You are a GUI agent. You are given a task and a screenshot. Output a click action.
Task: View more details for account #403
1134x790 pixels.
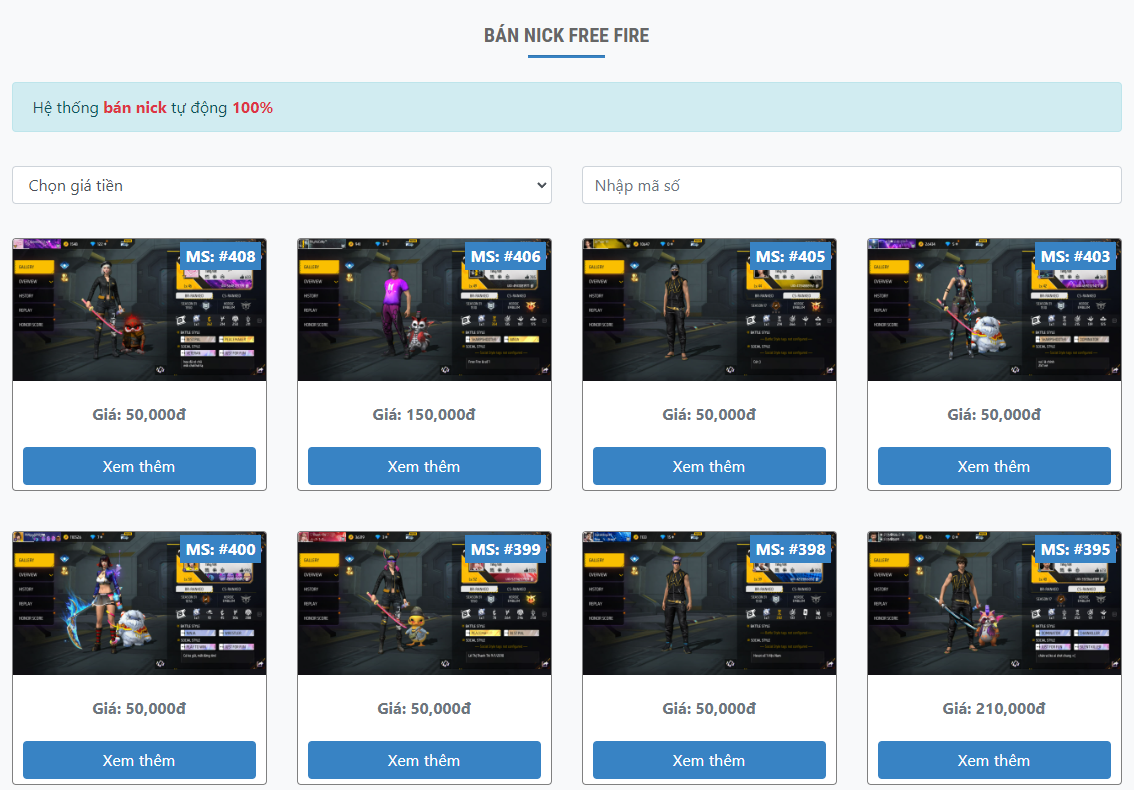click(x=994, y=466)
